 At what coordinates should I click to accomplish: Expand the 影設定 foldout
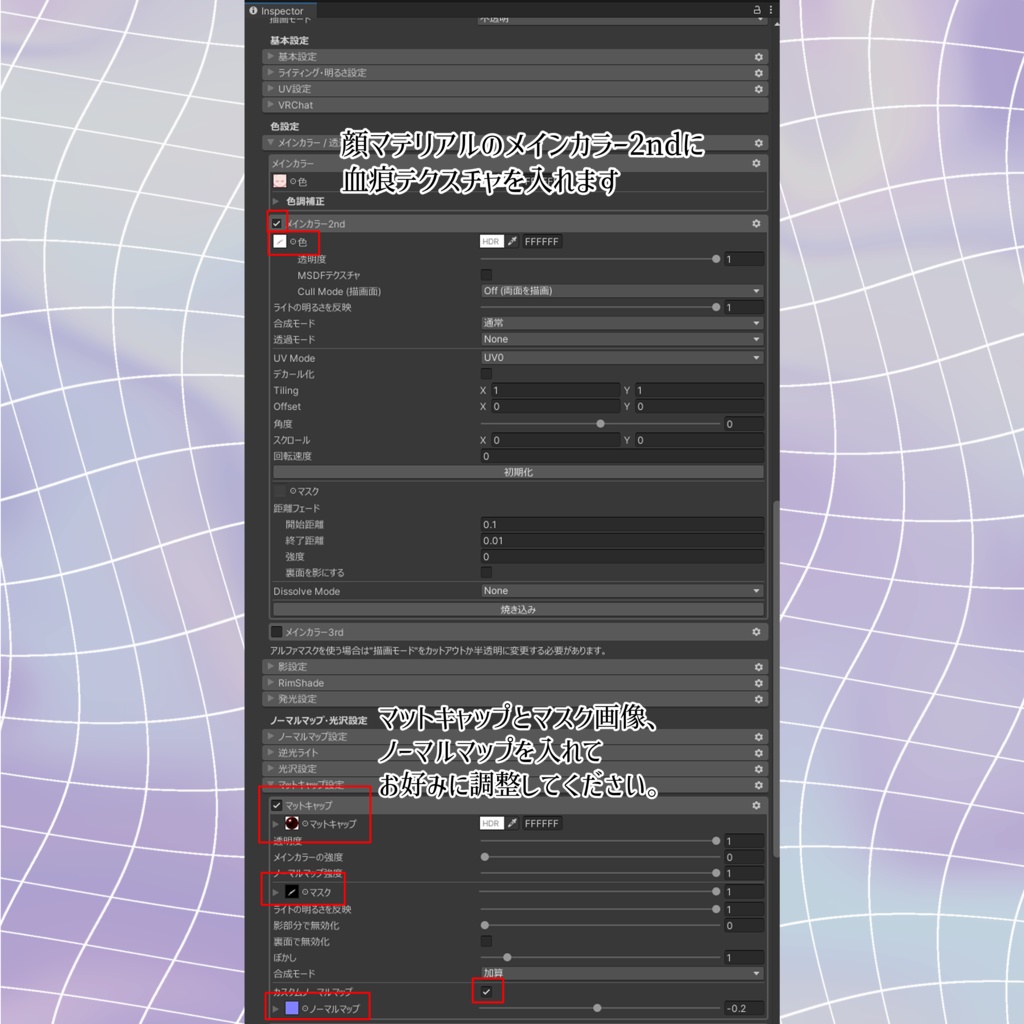270,667
